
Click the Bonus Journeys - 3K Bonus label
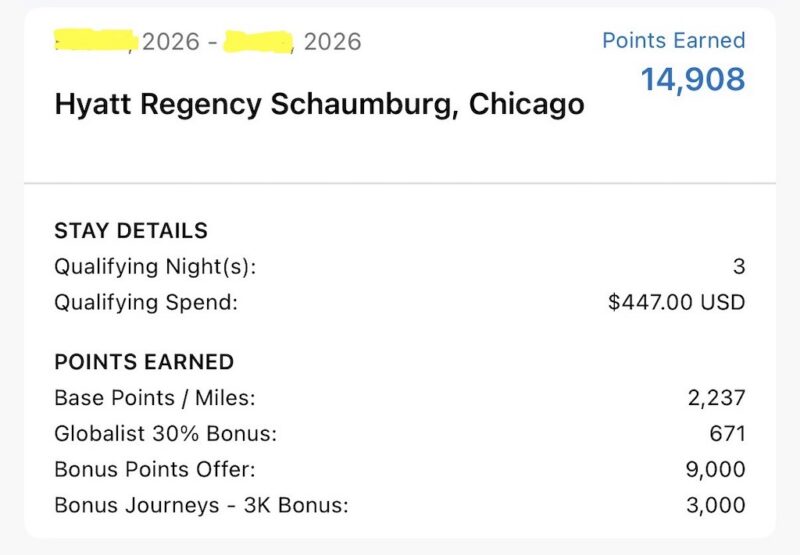pos(201,505)
